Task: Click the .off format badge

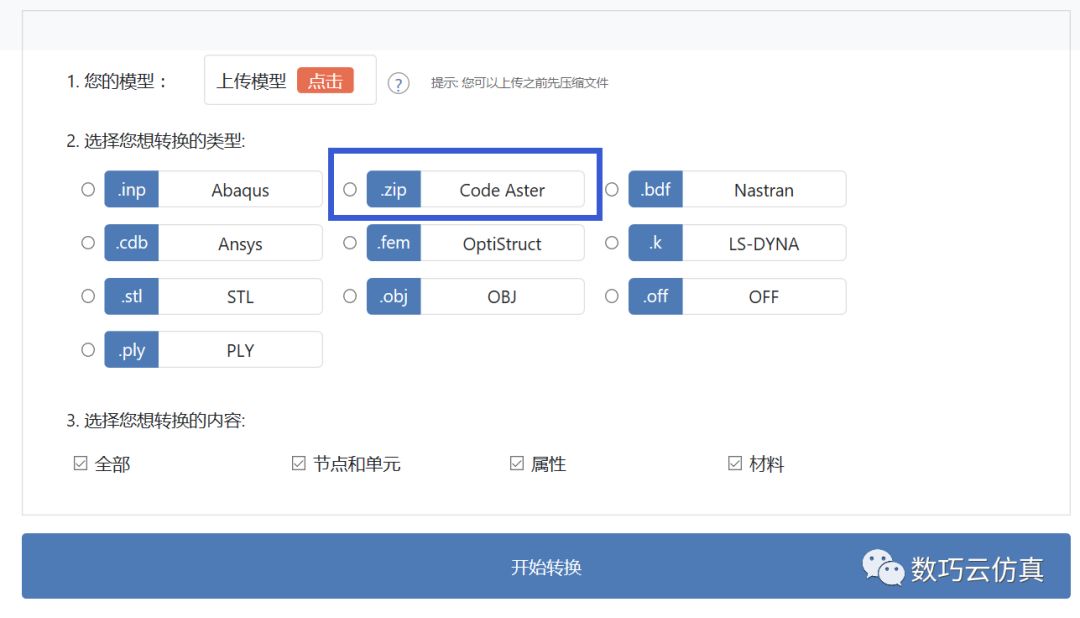Action: coord(655,296)
